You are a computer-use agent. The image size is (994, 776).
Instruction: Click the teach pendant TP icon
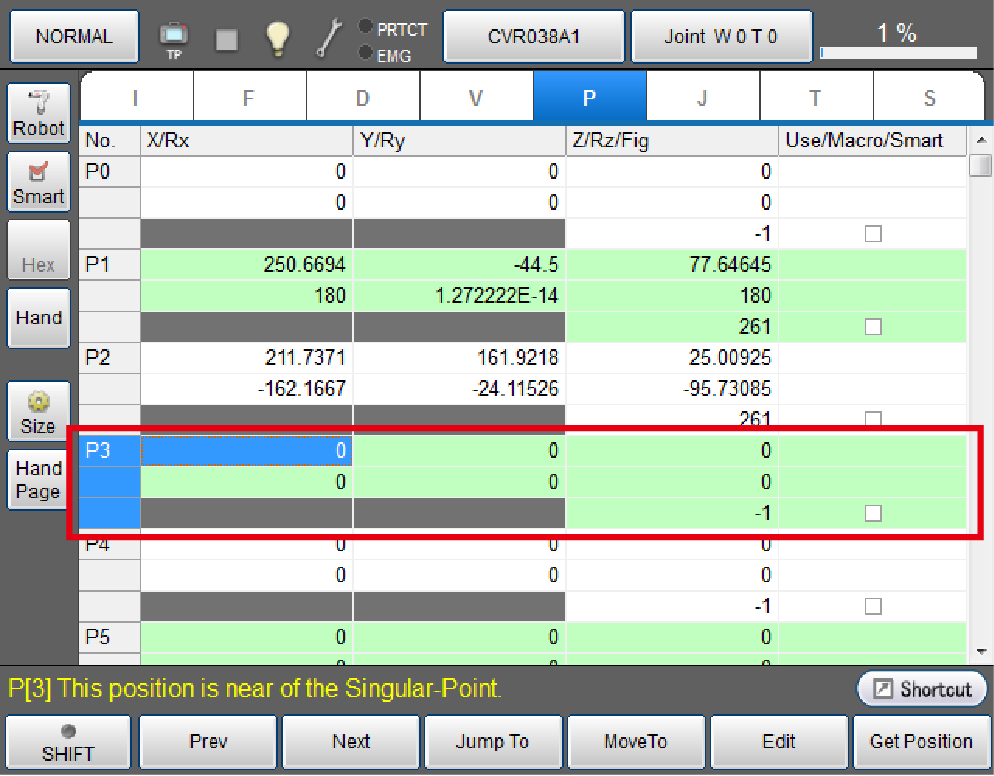pos(174,38)
